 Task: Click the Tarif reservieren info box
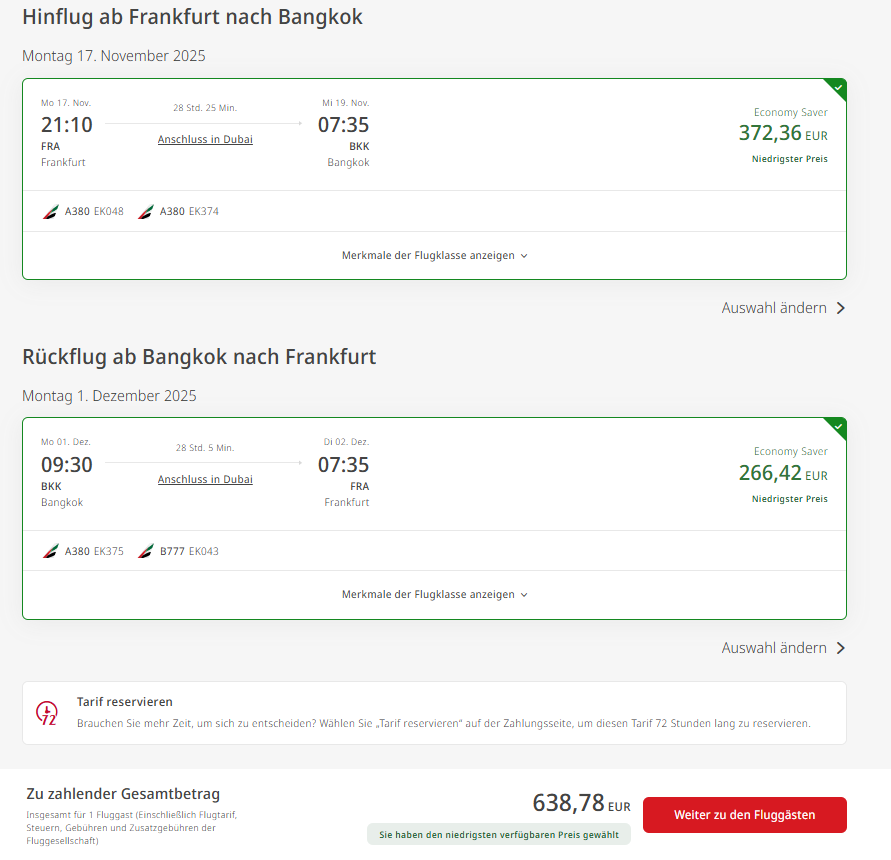click(x=435, y=713)
